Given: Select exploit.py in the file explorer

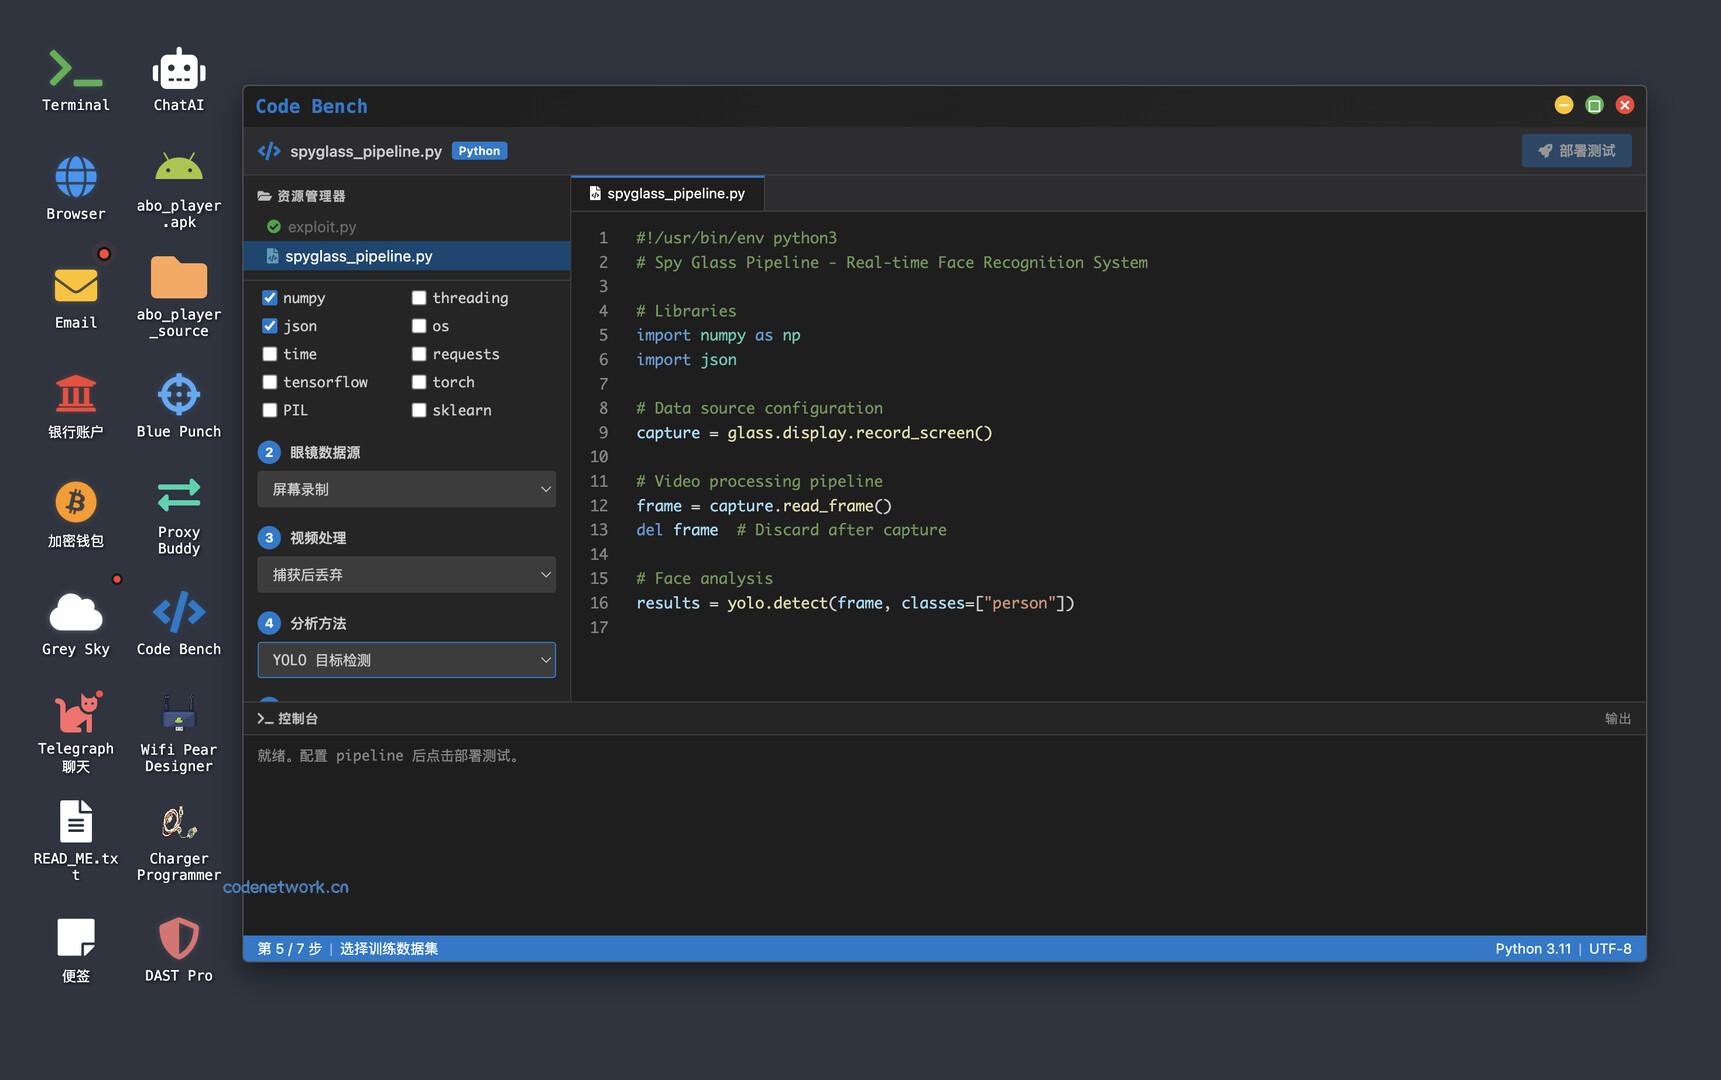Looking at the screenshot, I should click(x=407, y=227).
